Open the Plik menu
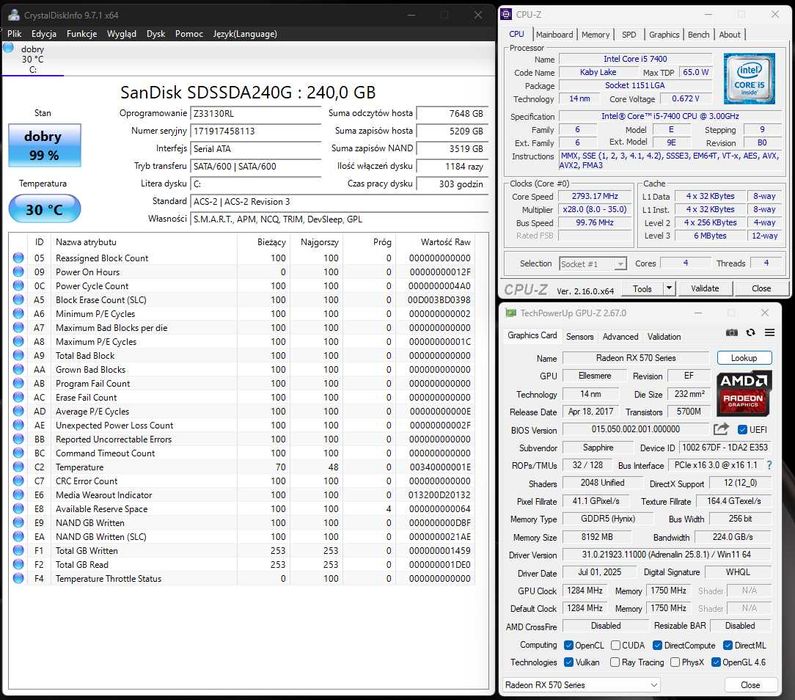Image resolution: width=795 pixels, height=700 pixels. 14,33
